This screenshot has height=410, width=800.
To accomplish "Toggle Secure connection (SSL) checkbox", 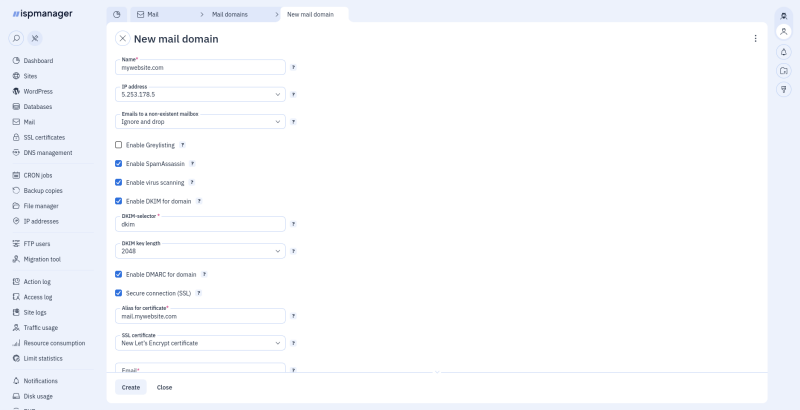I will [118, 293].
